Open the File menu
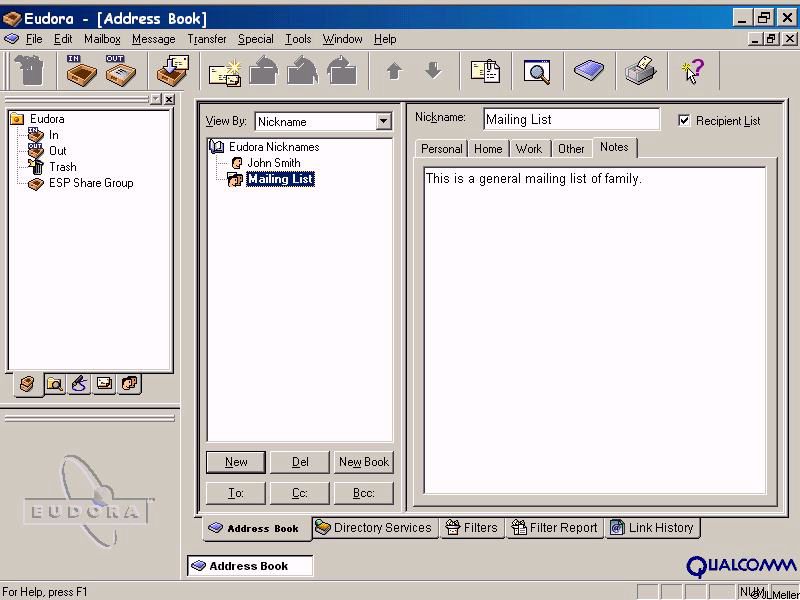Screen dimensions: 800x600 34,39
